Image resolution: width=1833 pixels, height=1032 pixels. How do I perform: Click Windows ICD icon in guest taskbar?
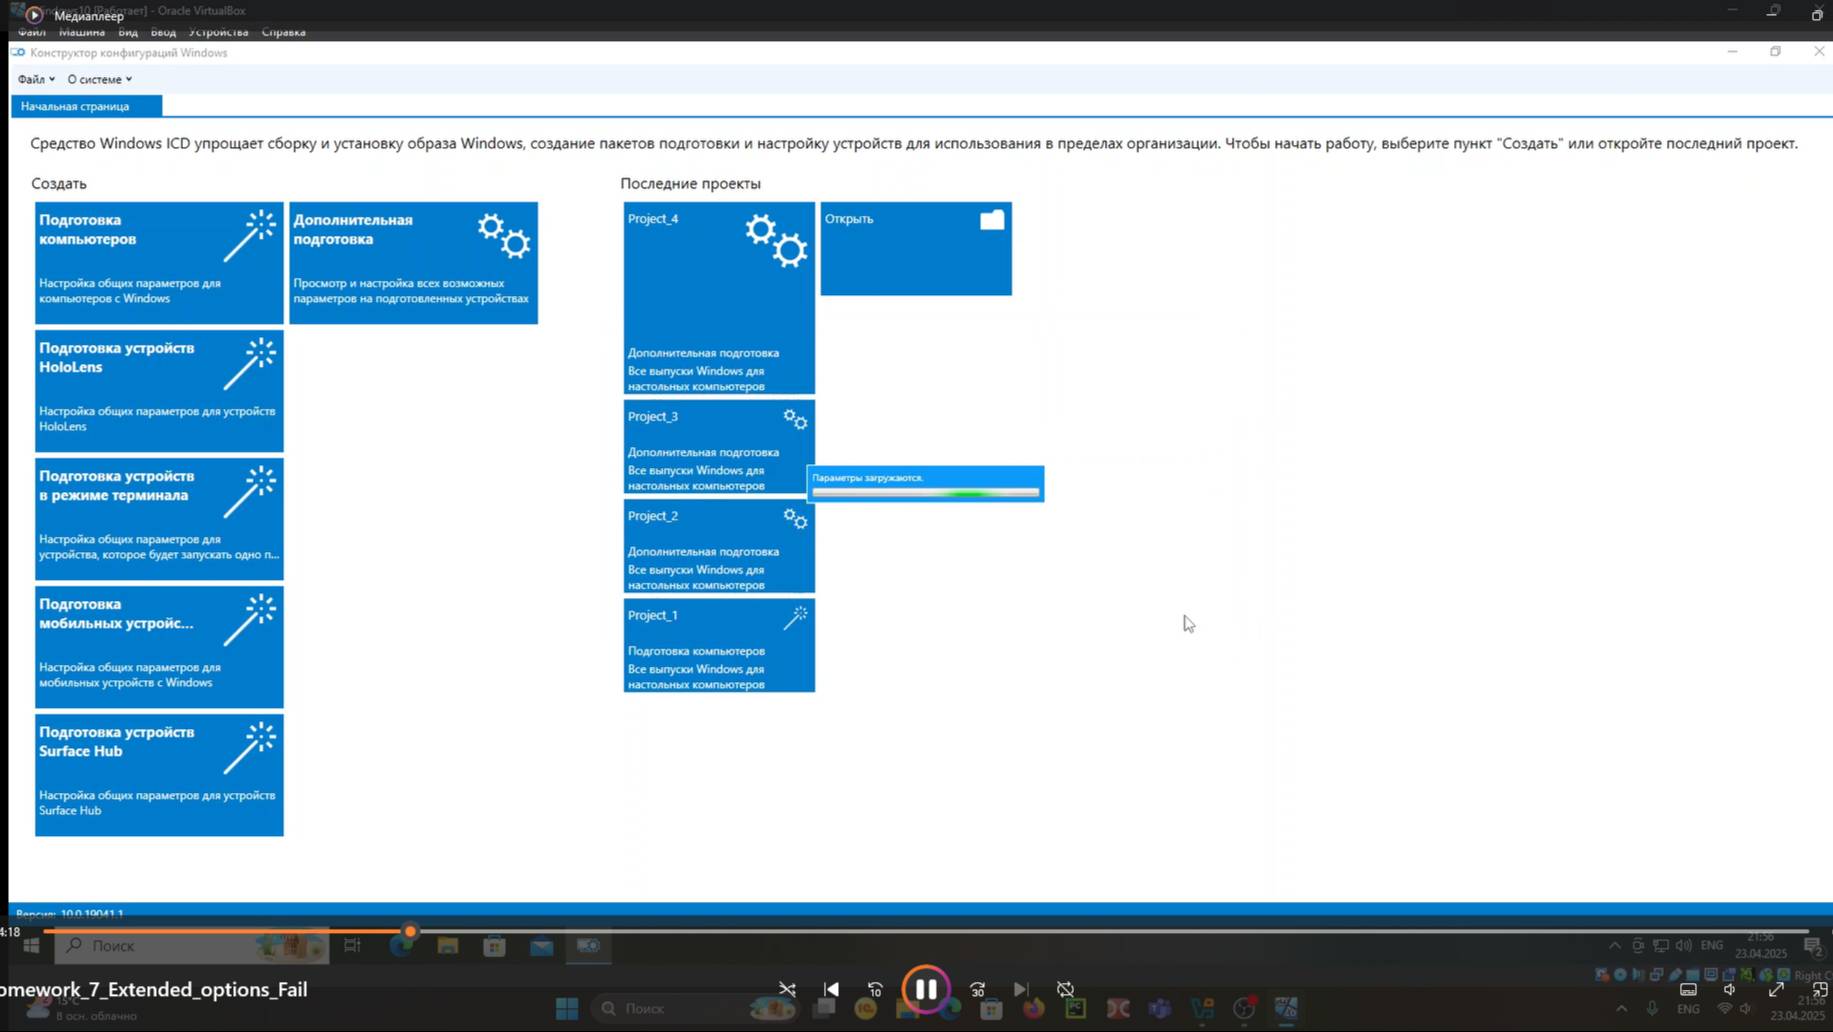[x=589, y=946]
